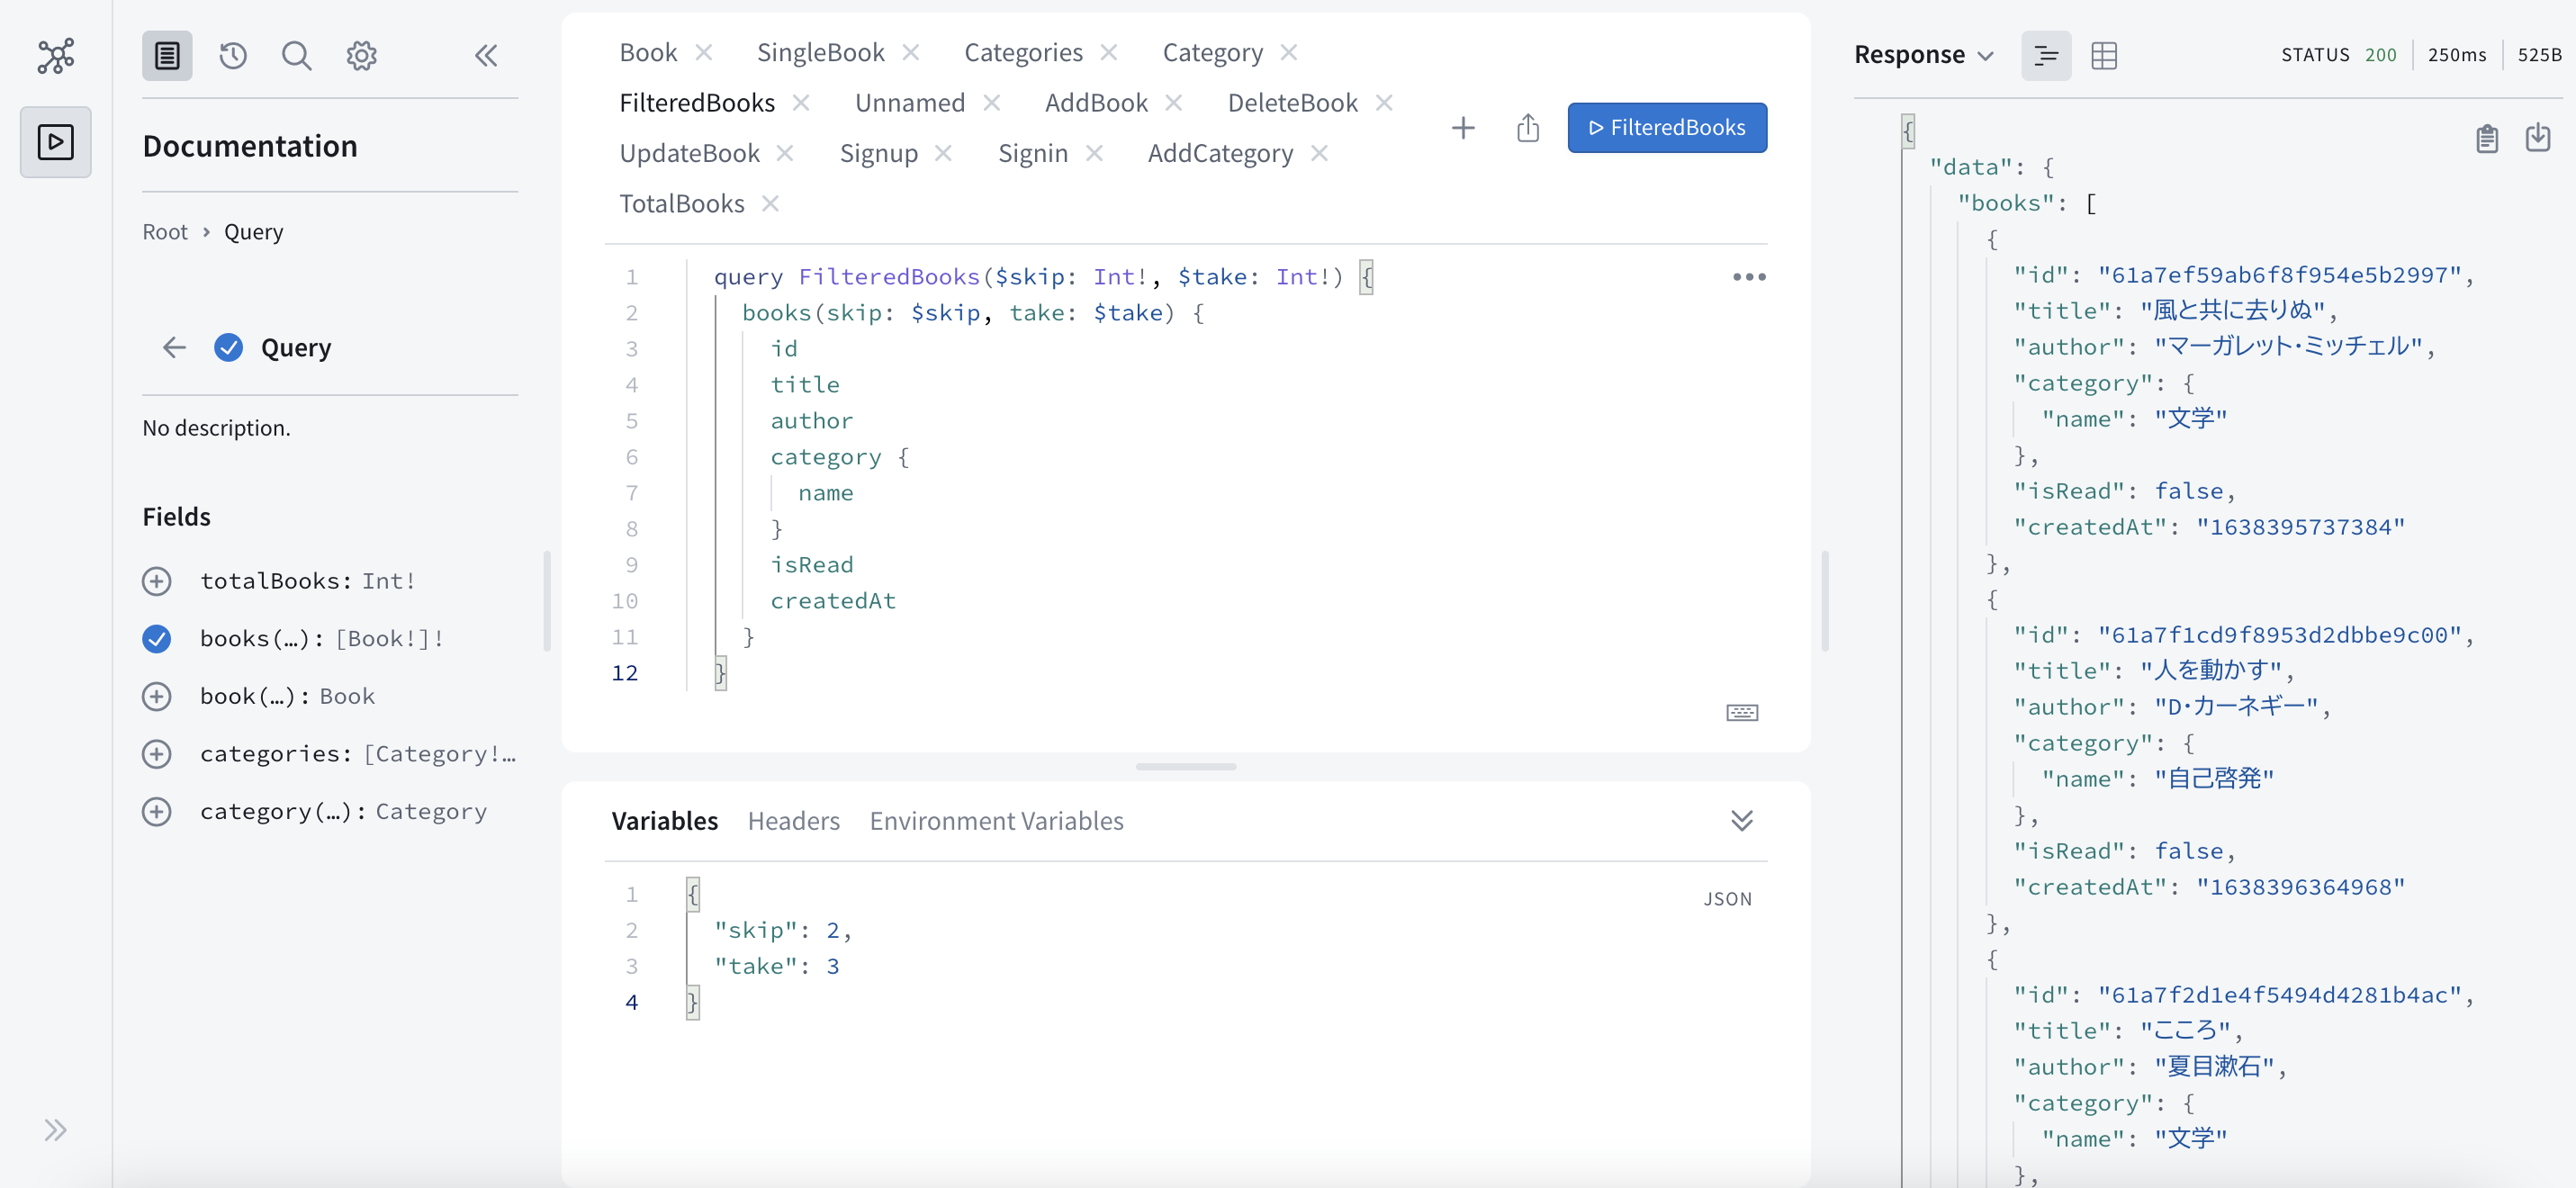
Task: Show keyboard shortcuts icon in editor
Action: click(x=1742, y=712)
